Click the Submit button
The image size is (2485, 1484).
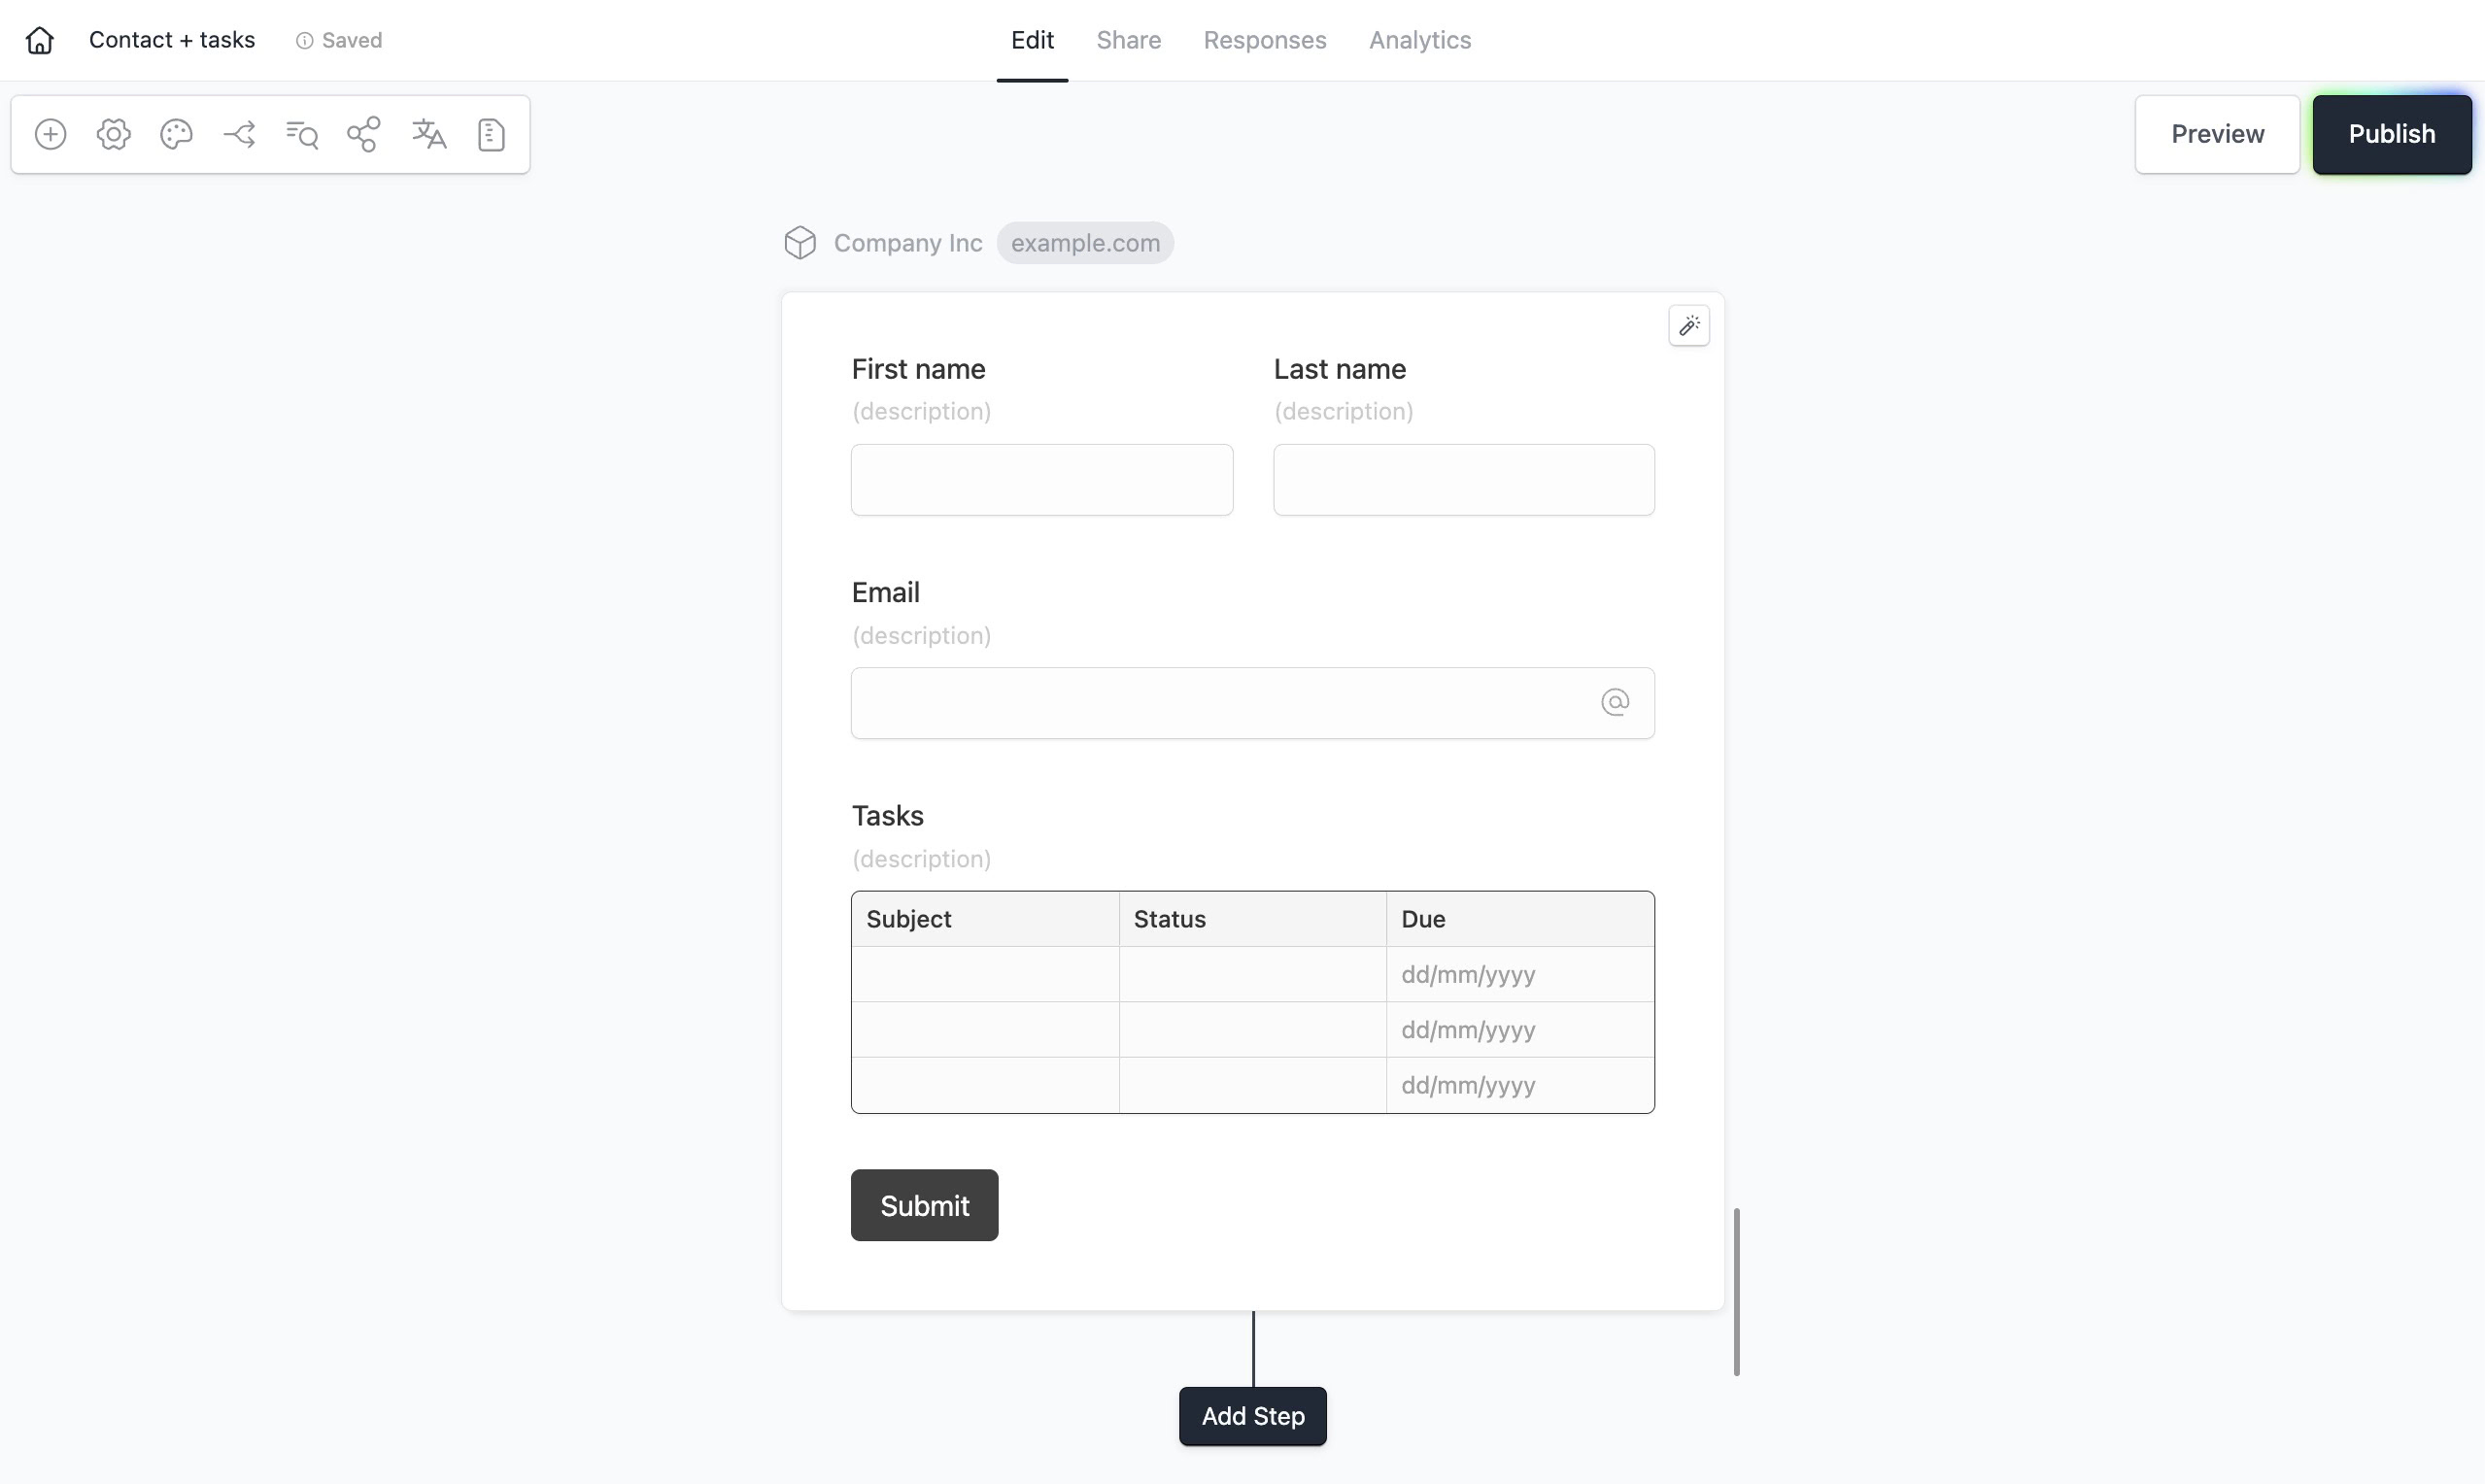pos(924,1204)
